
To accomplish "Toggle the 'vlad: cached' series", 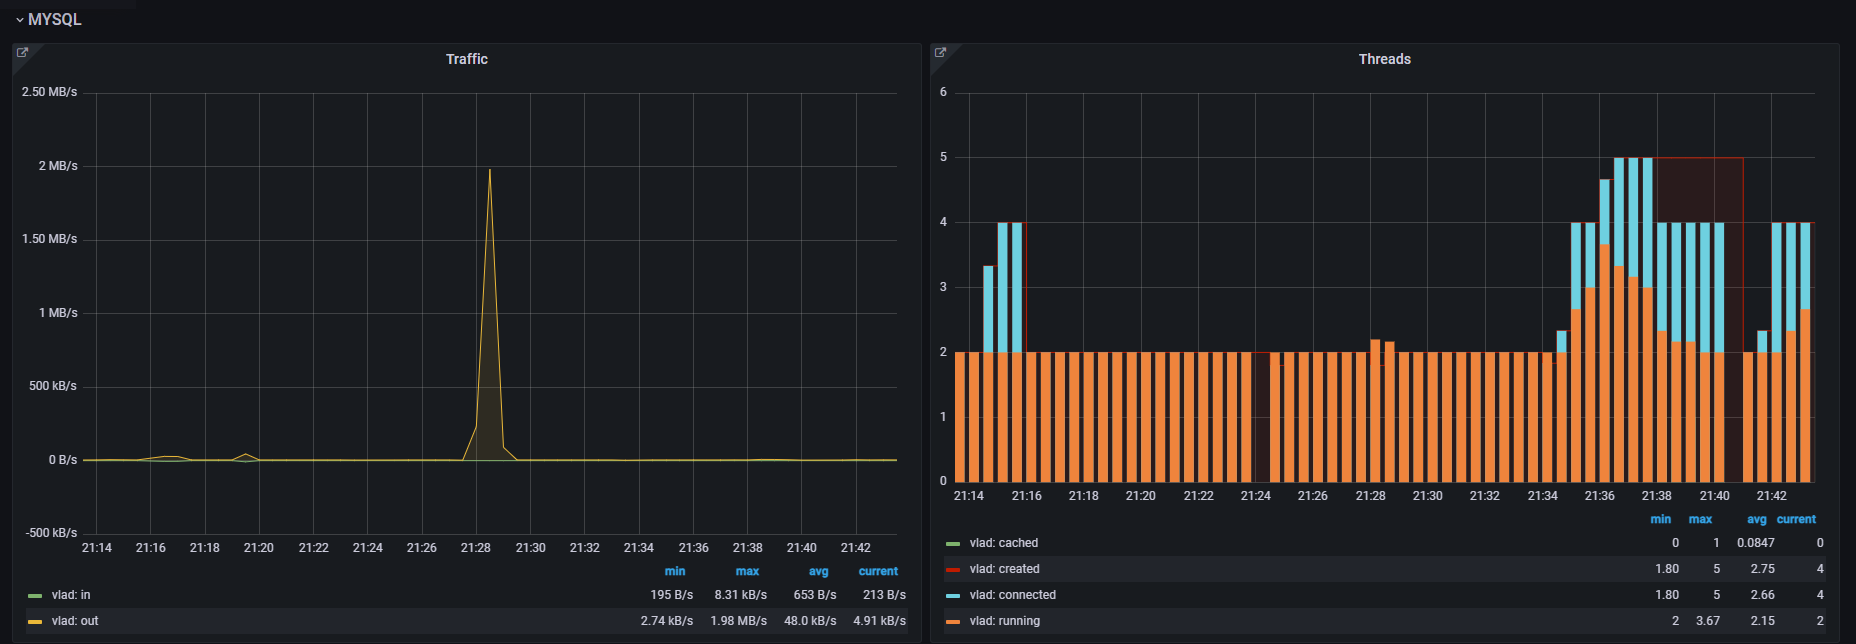I will [x=1004, y=543].
